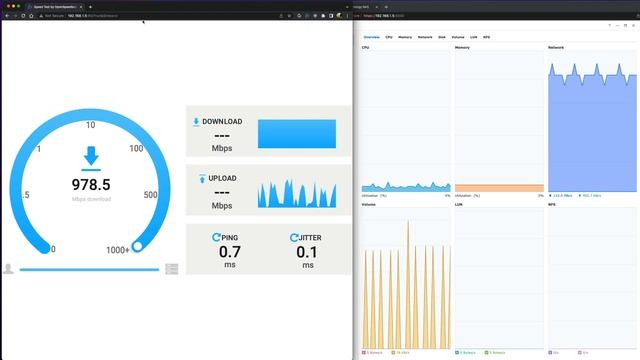Switch to the CPU tab

389,37
